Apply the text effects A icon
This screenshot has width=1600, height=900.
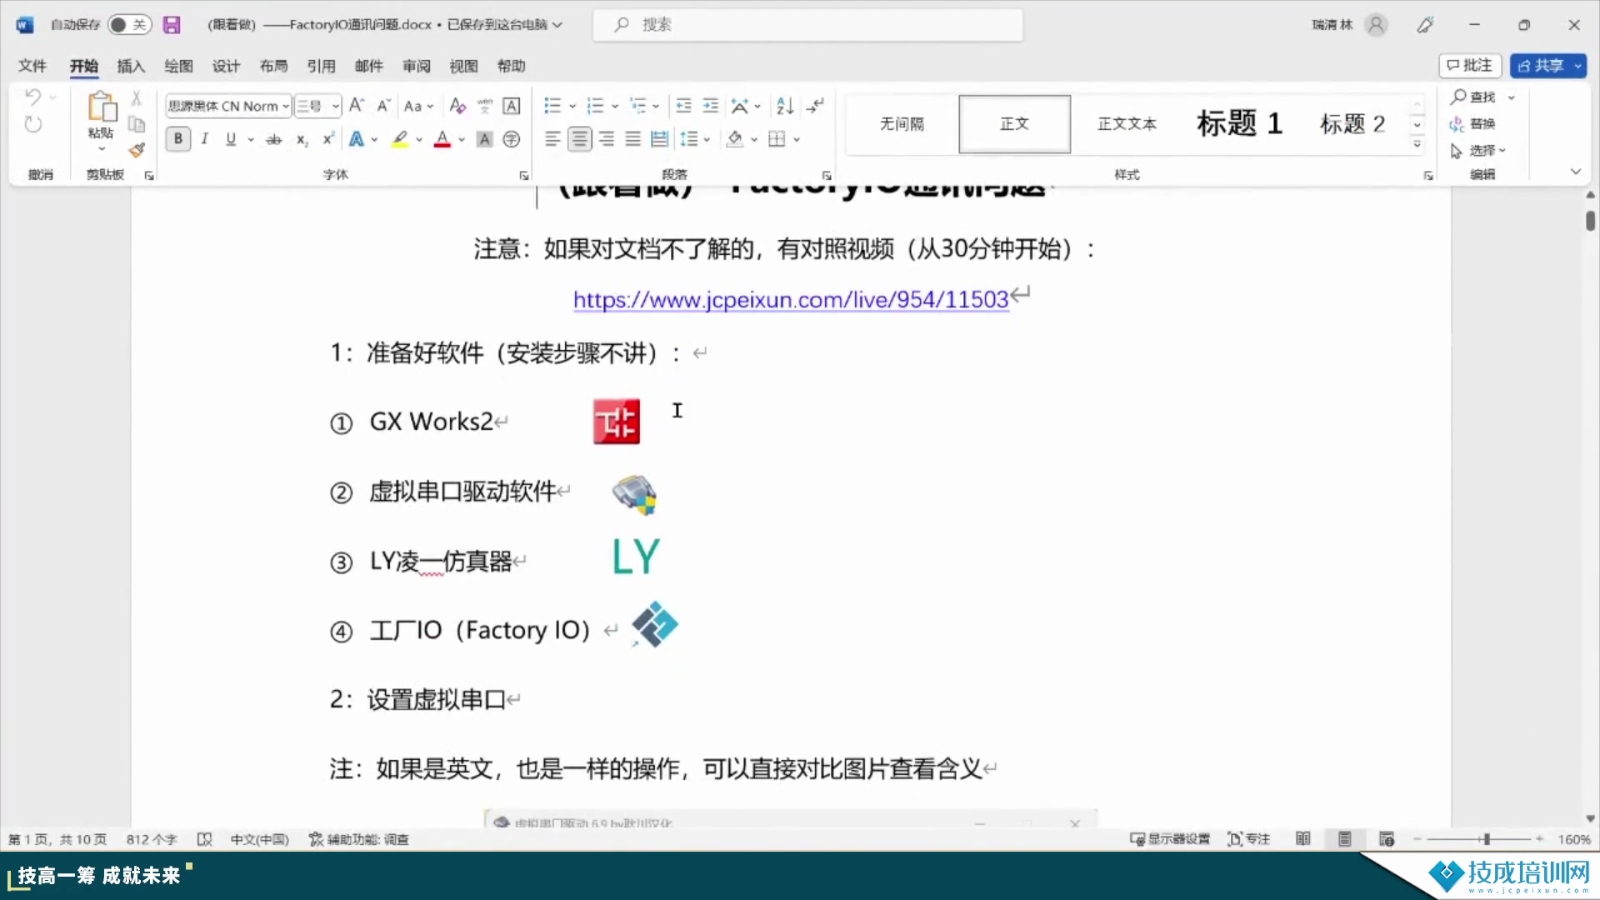click(x=356, y=139)
